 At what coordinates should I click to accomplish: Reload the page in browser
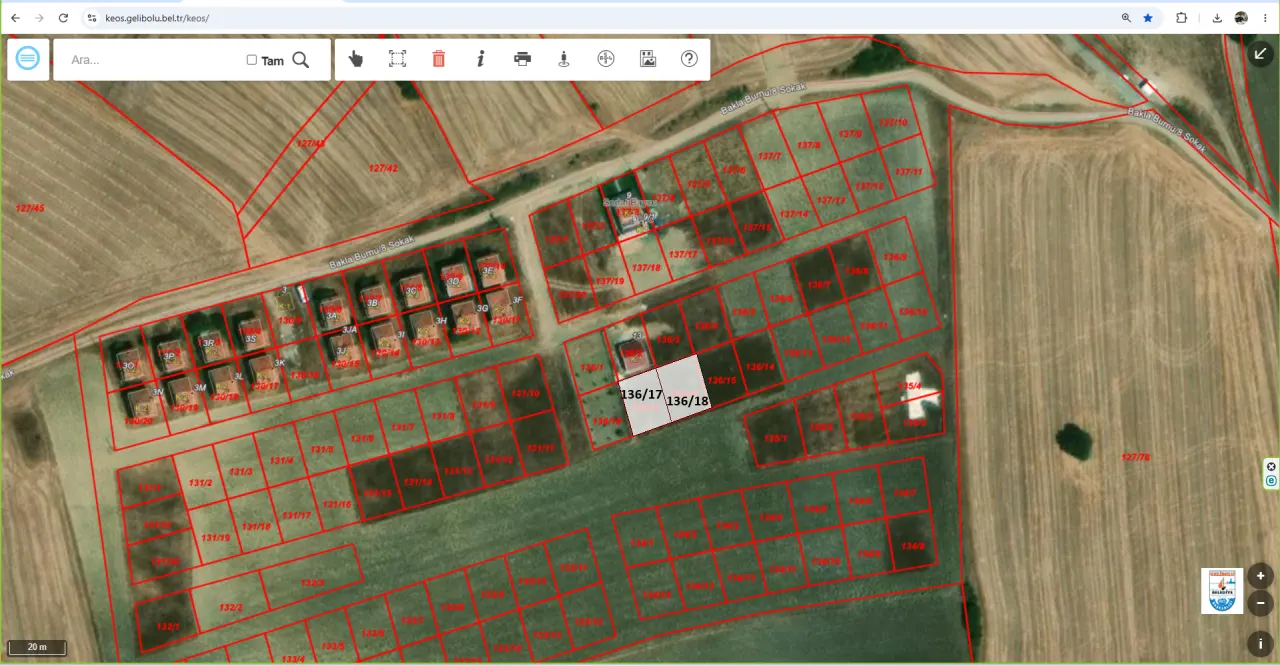click(63, 18)
